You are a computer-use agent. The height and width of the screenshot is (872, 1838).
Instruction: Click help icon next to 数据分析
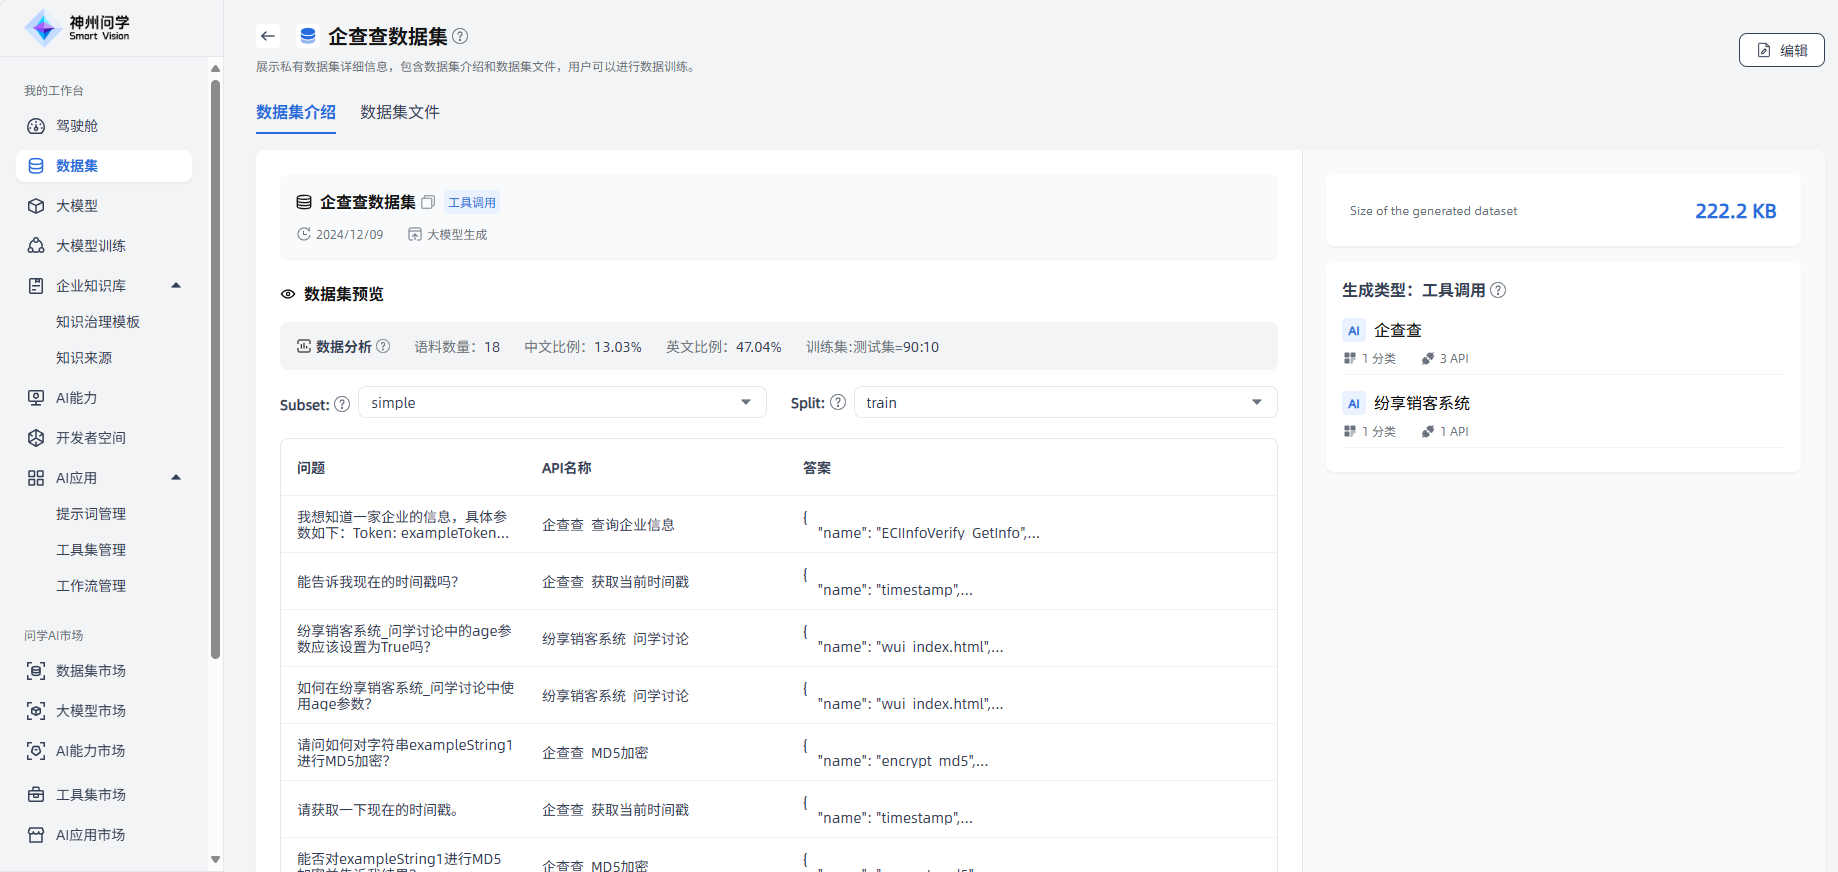click(383, 346)
